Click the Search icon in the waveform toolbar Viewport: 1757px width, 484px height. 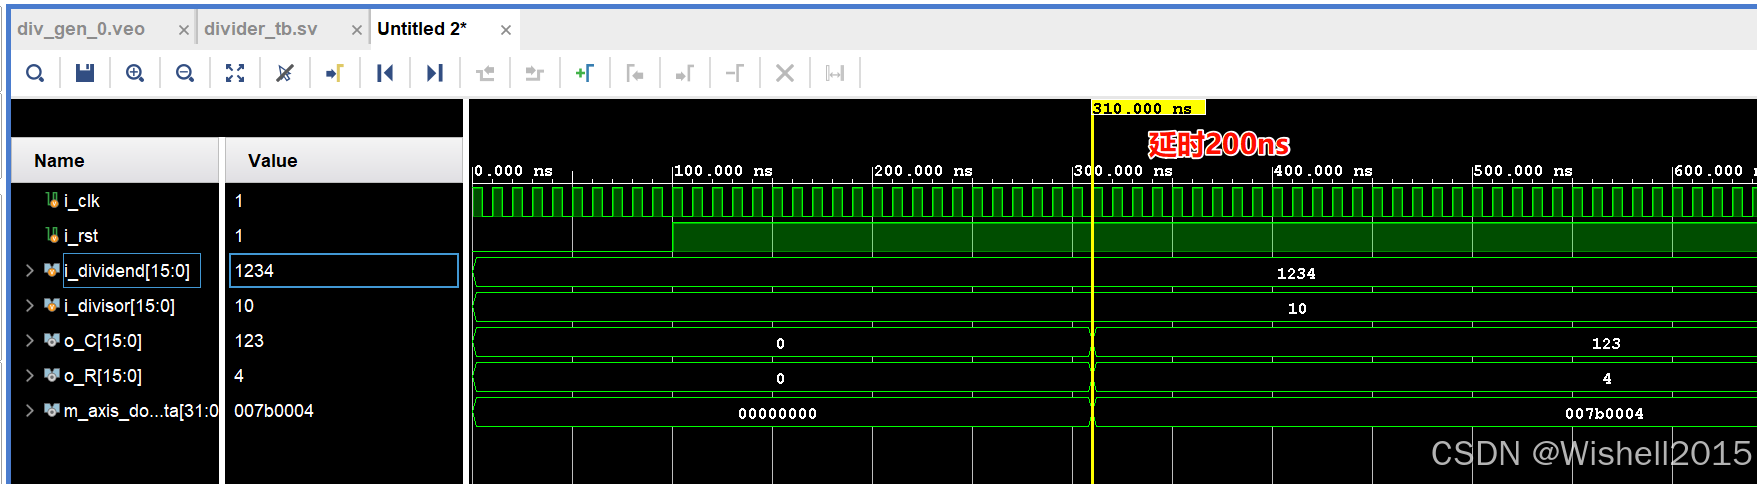click(35, 73)
